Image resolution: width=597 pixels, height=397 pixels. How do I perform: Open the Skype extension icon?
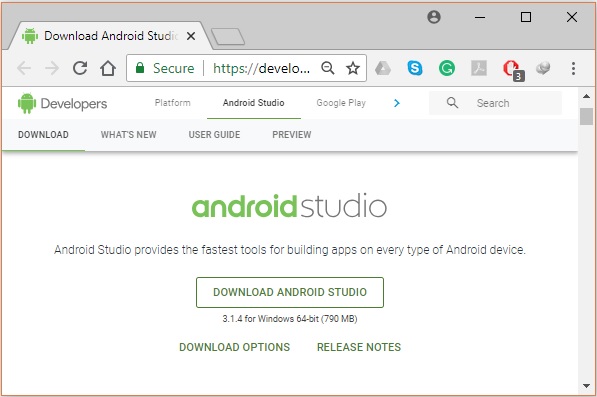point(415,69)
